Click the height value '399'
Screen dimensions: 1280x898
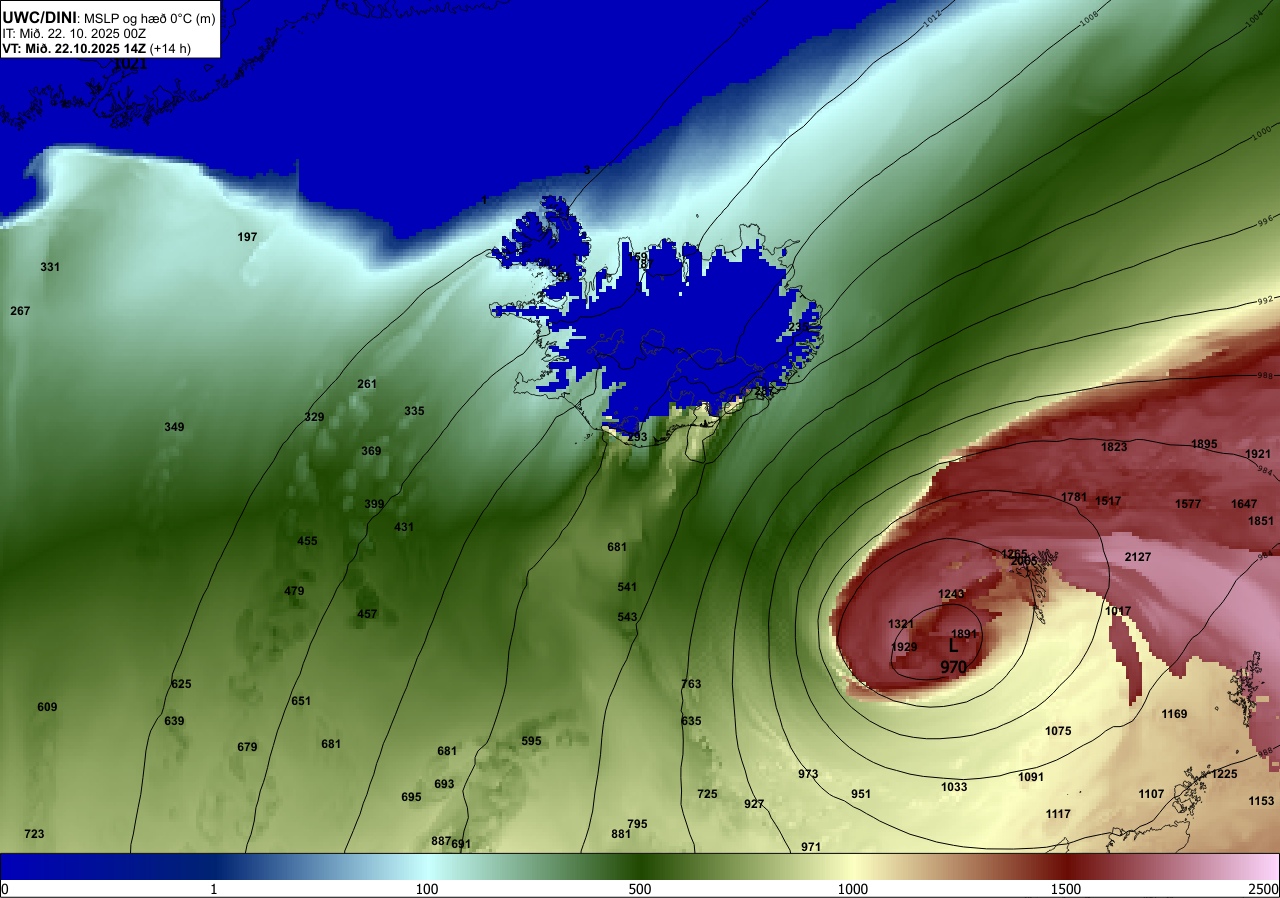[x=374, y=504]
